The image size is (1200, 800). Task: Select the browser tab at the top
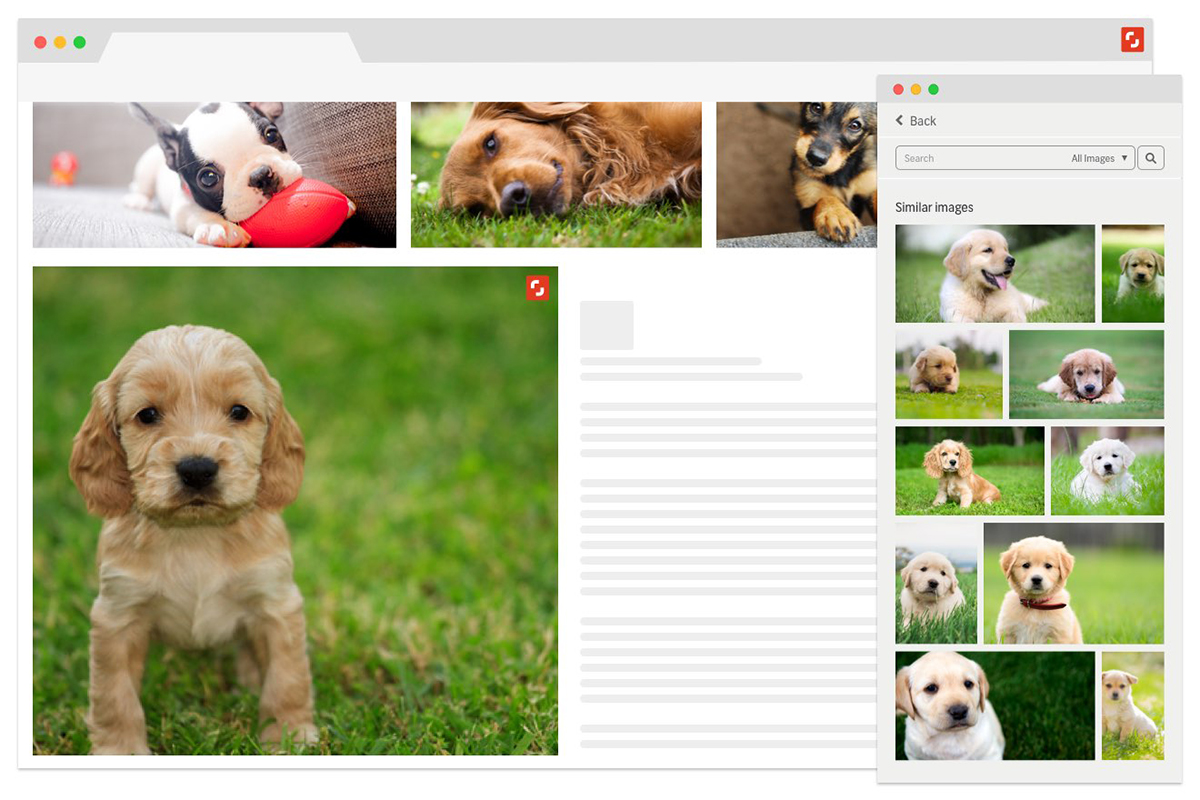[x=230, y=47]
